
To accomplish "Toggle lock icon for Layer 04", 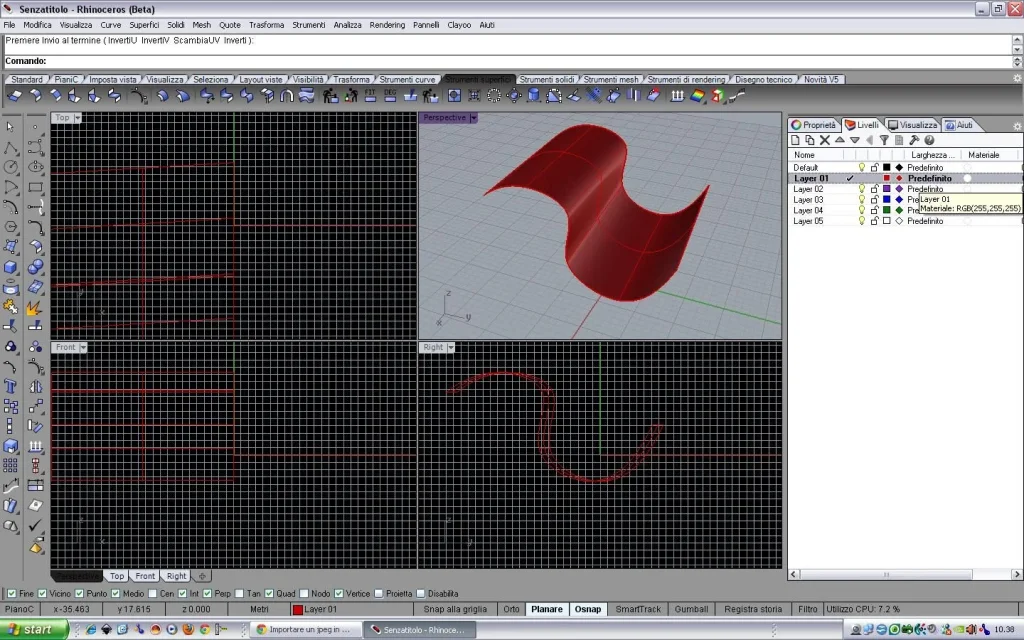I will pos(874,210).
